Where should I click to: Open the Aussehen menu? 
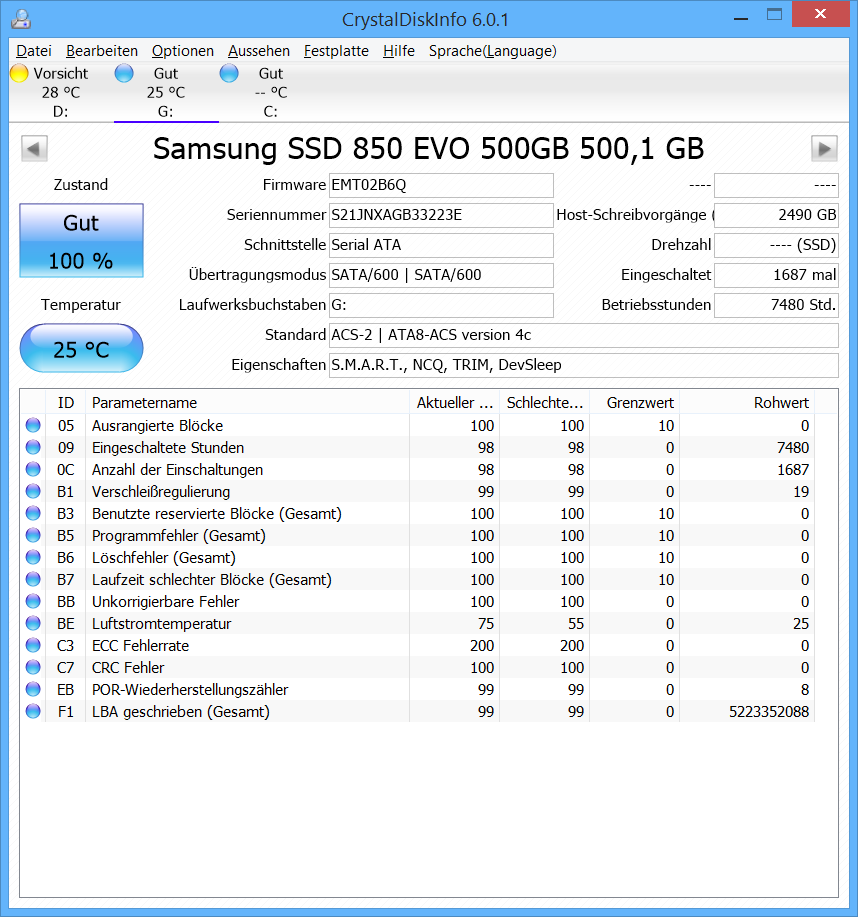(259, 51)
